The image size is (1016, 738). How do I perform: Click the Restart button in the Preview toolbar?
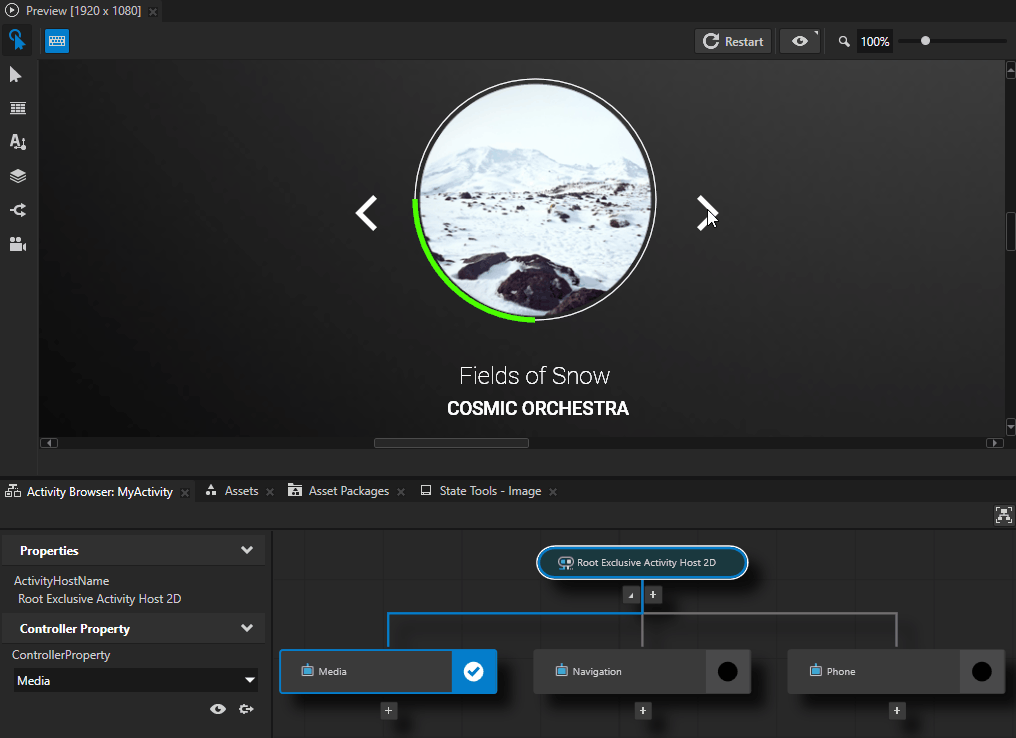pos(733,41)
